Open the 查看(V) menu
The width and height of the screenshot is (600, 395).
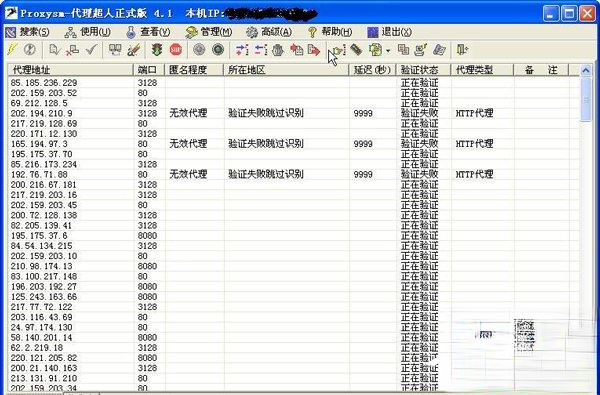[148, 32]
